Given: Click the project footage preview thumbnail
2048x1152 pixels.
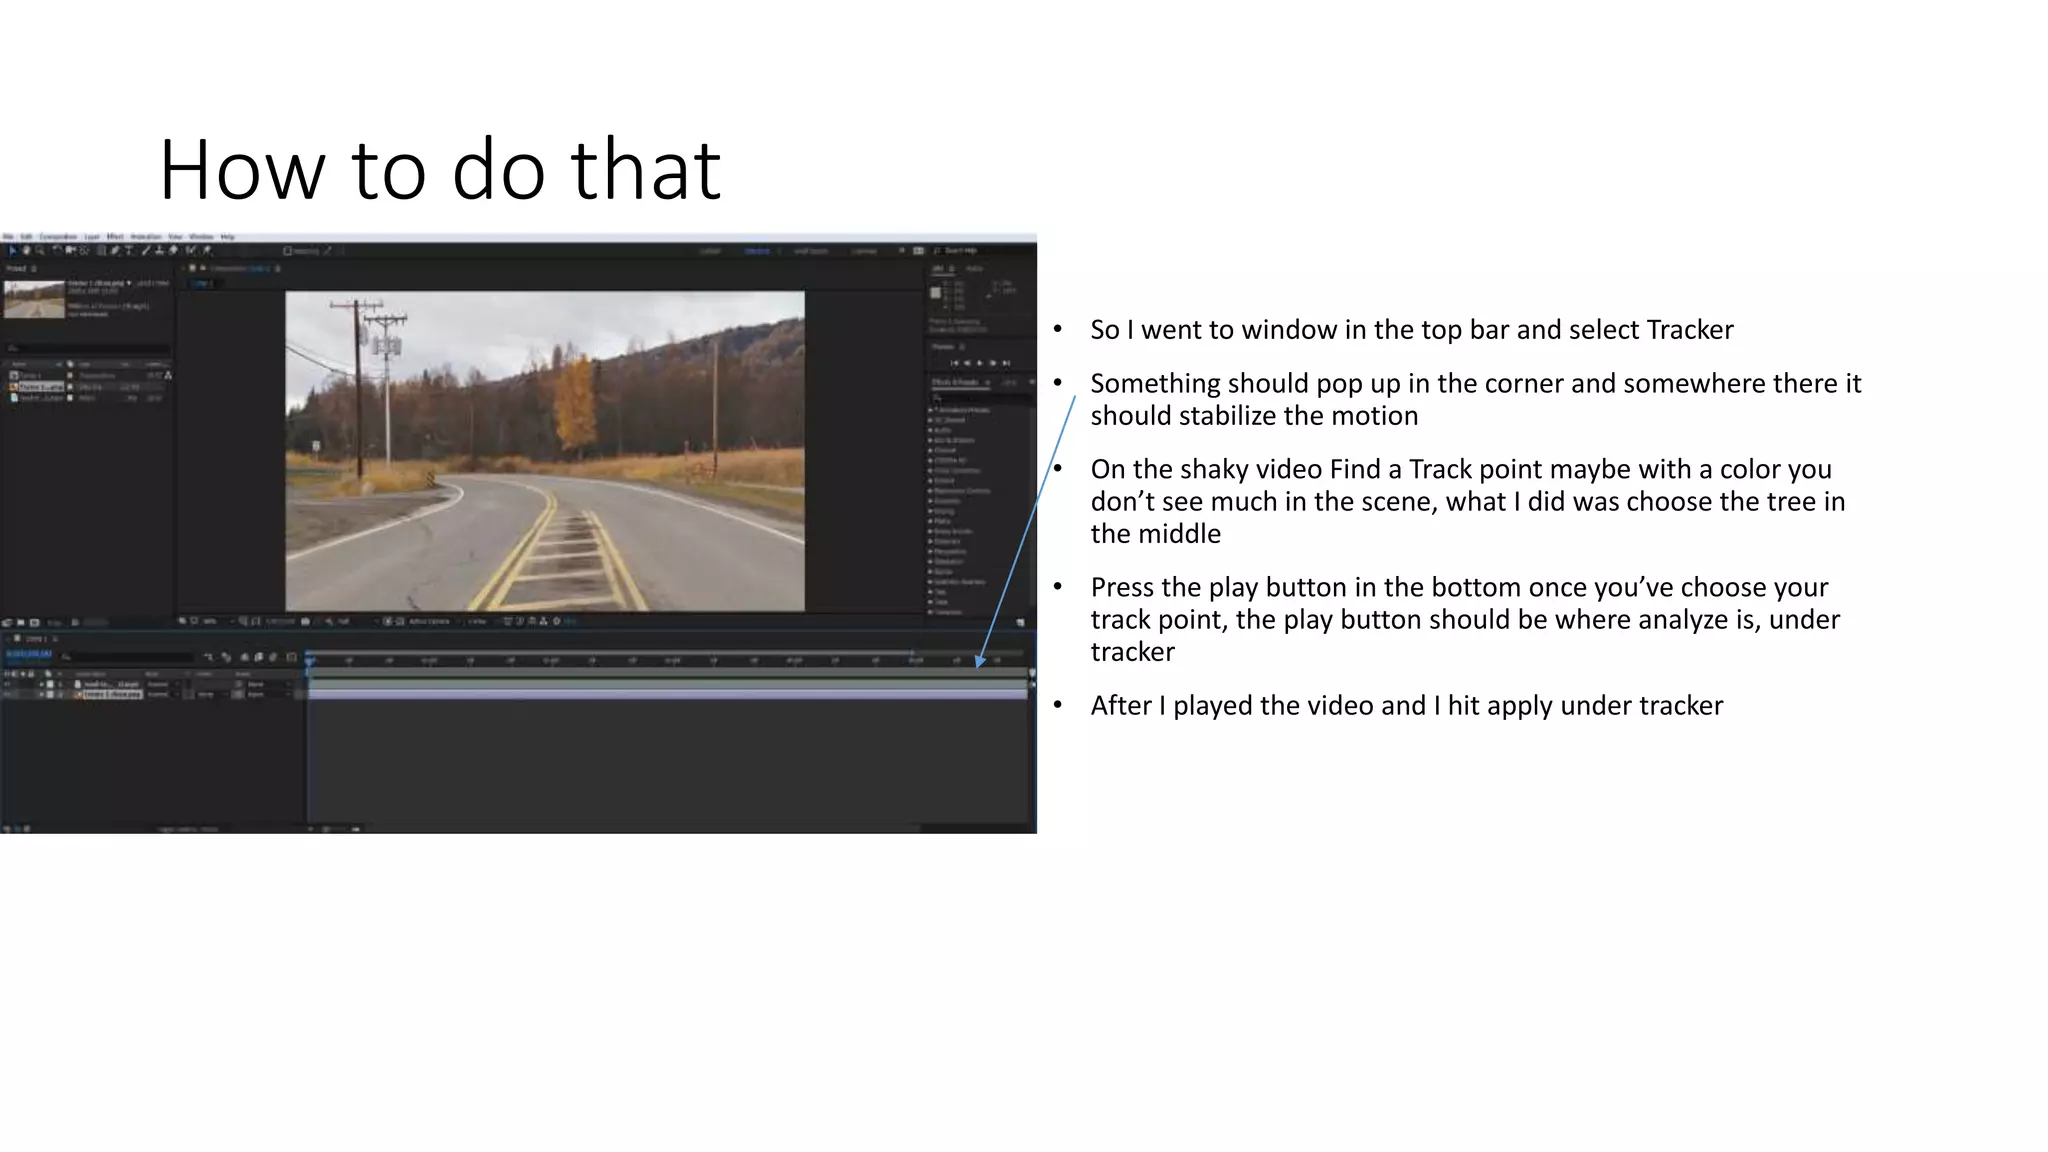Looking at the screenshot, I should (34, 299).
